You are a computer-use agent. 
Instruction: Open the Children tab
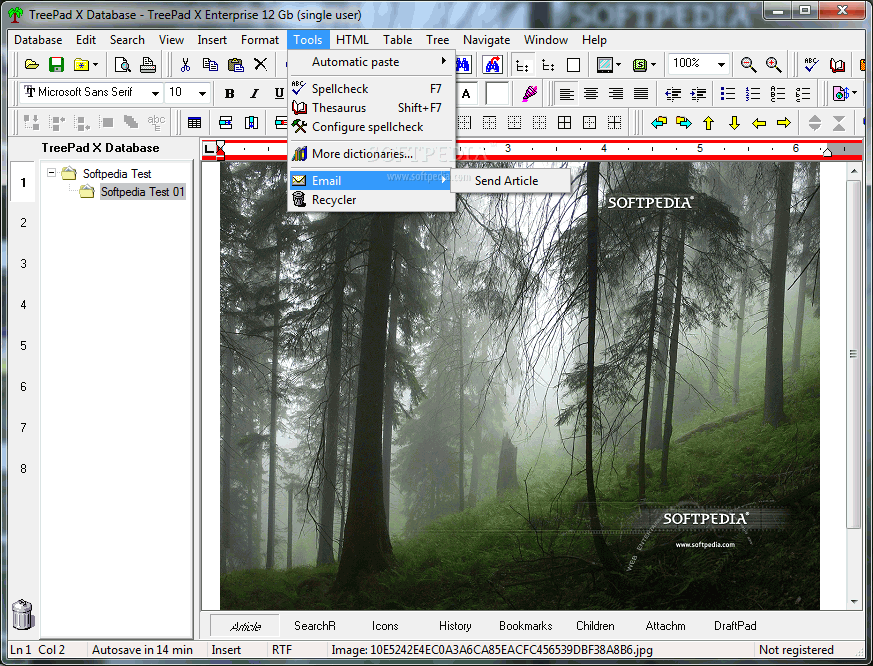pyautogui.click(x=595, y=626)
